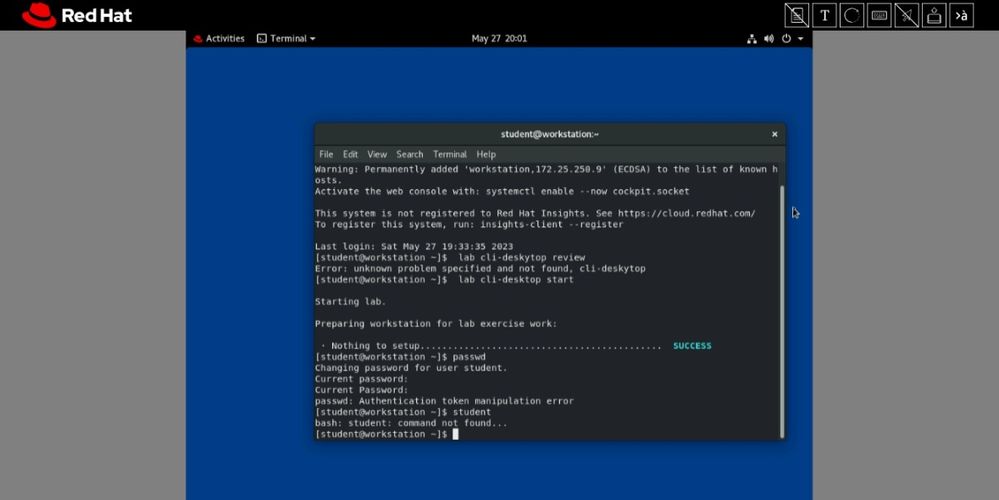This screenshot has width=999, height=500.
Task: Click the network connection status icon
Action: (752, 39)
